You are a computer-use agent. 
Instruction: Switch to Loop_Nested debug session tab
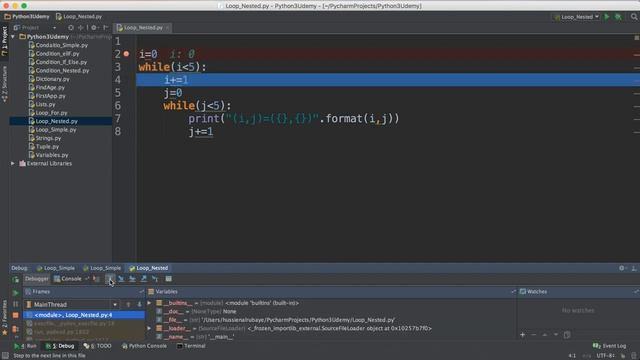149,268
